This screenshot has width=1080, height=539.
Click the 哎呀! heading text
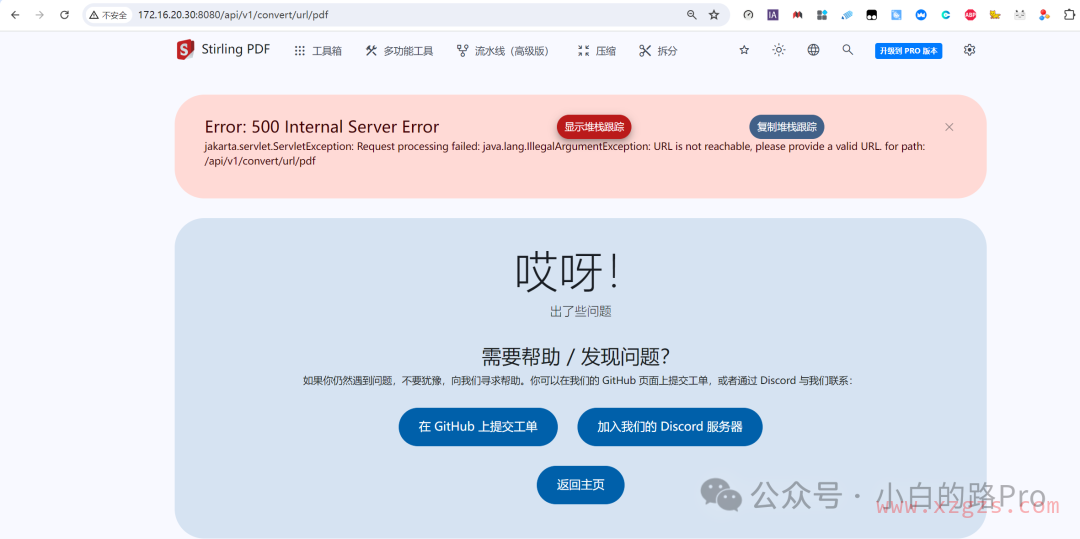[x=568, y=271]
